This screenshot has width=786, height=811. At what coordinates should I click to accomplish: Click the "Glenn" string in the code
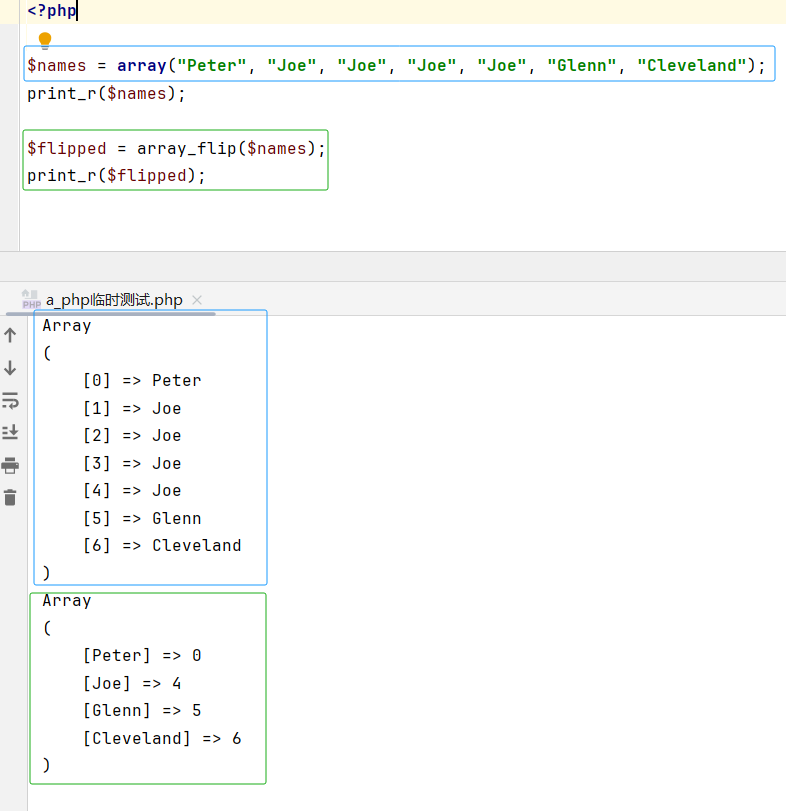582,66
